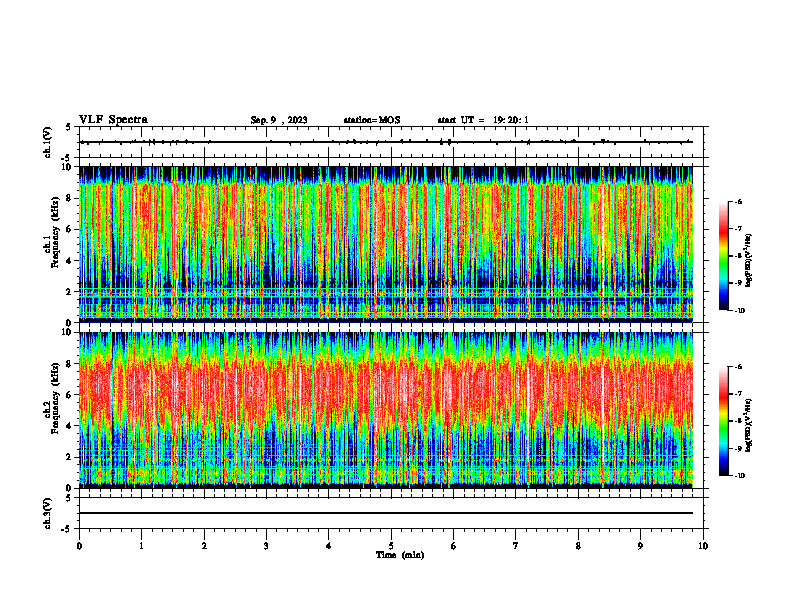This screenshot has width=792, height=612.
Task: Click the "VLF Spectra" plot title
Action: coord(113,120)
